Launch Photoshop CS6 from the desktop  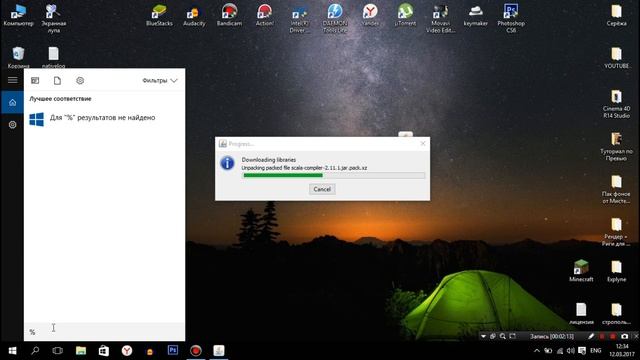[511, 18]
